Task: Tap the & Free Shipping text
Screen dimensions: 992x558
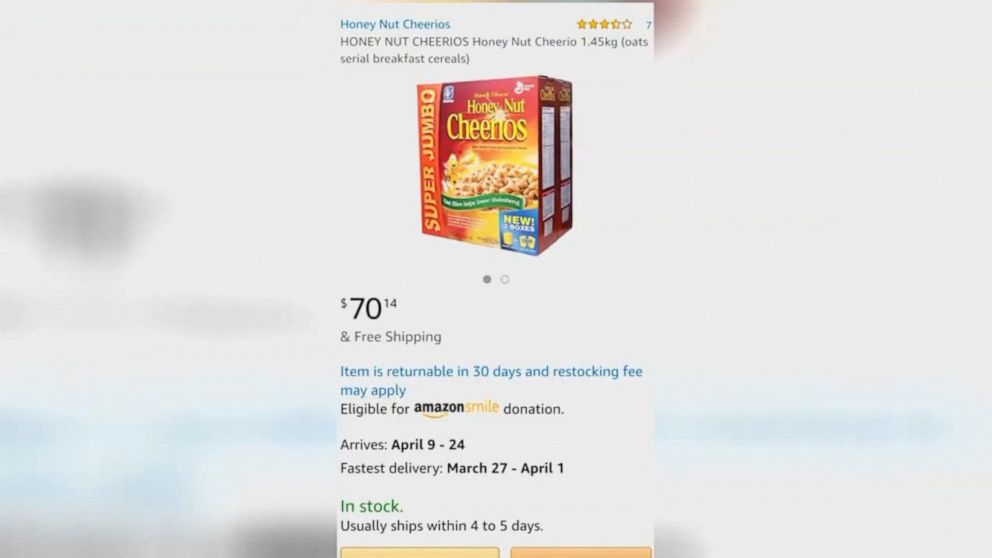Action: tap(391, 337)
